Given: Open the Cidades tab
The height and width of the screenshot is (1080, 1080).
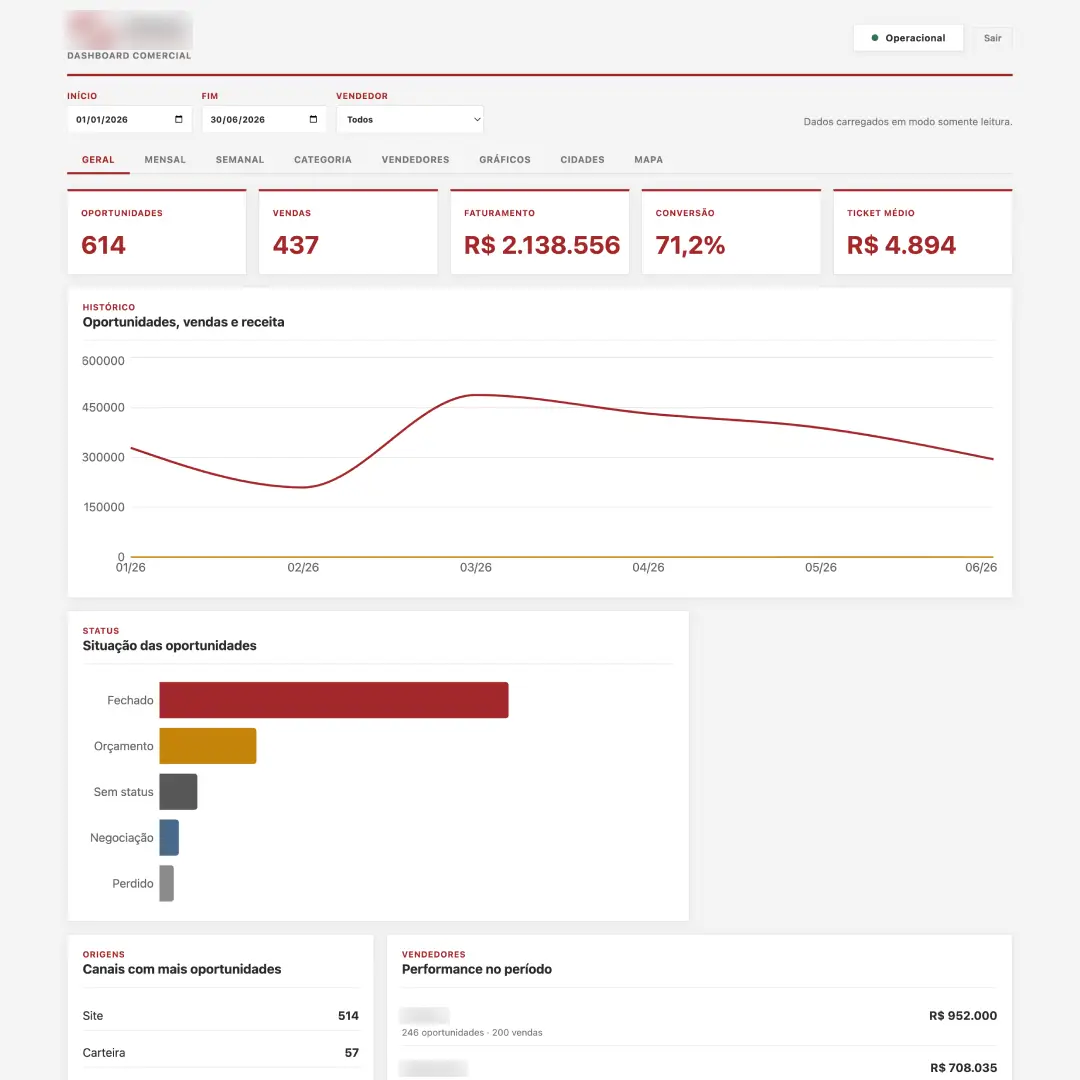Looking at the screenshot, I should (x=582, y=160).
